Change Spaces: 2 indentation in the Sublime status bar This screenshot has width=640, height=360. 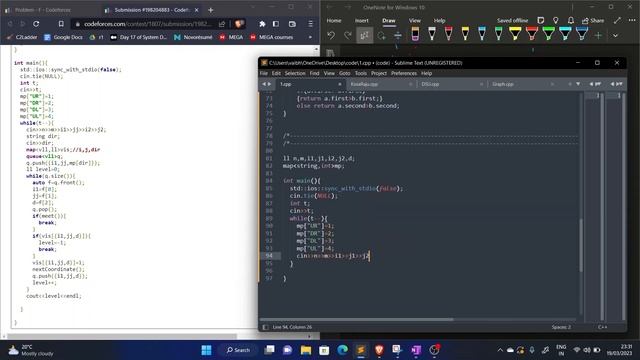[x=561, y=327]
